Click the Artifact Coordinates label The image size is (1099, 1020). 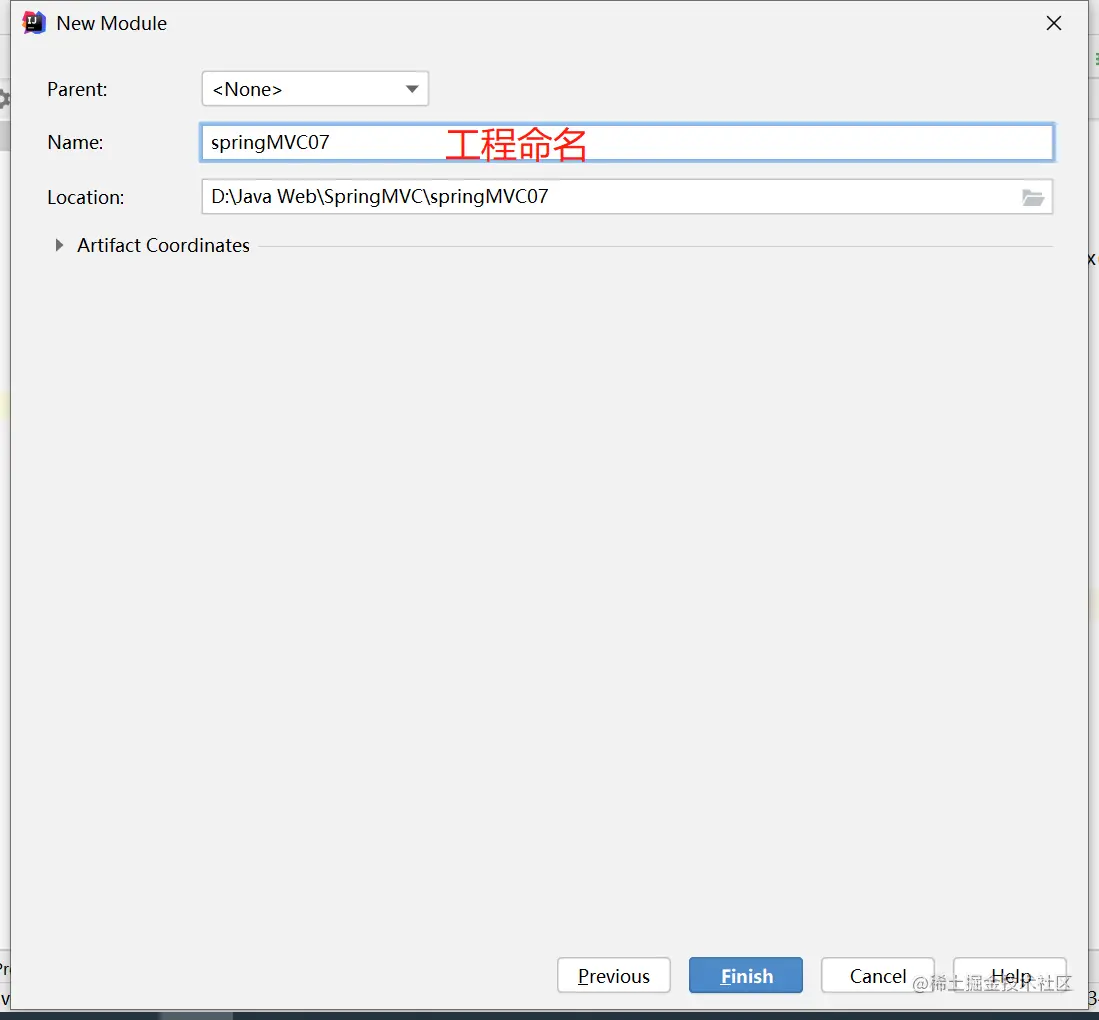[163, 245]
